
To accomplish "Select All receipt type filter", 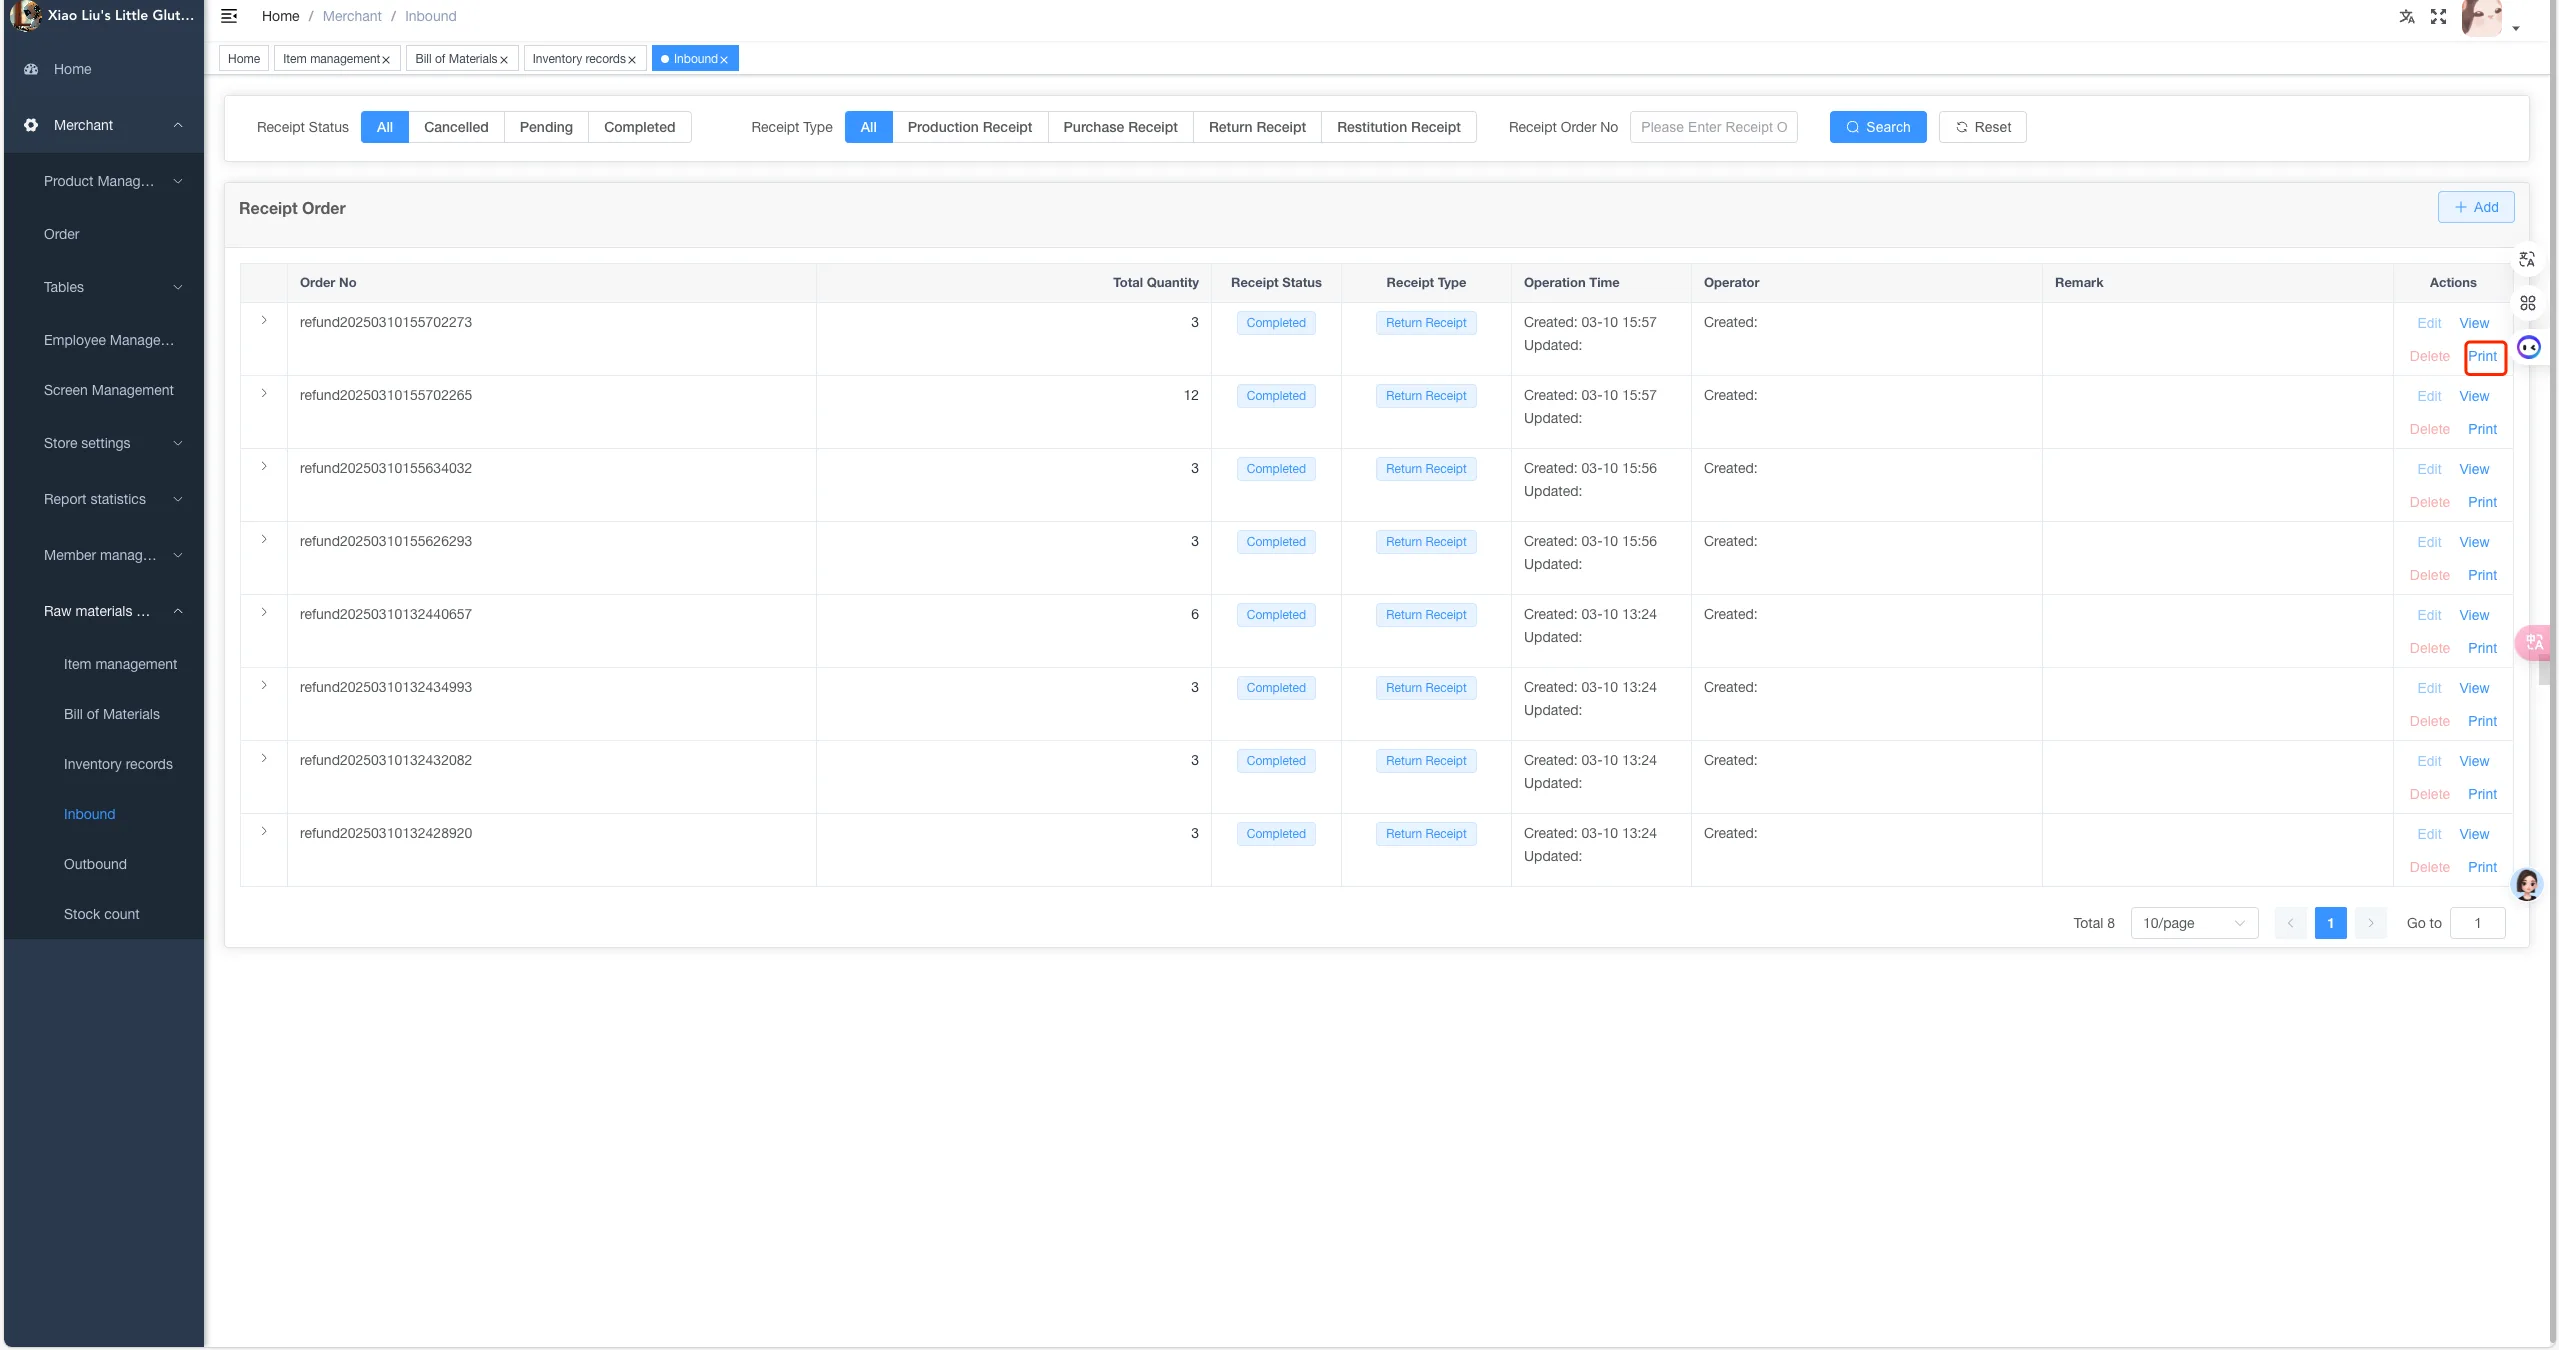I will click(x=869, y=127).
